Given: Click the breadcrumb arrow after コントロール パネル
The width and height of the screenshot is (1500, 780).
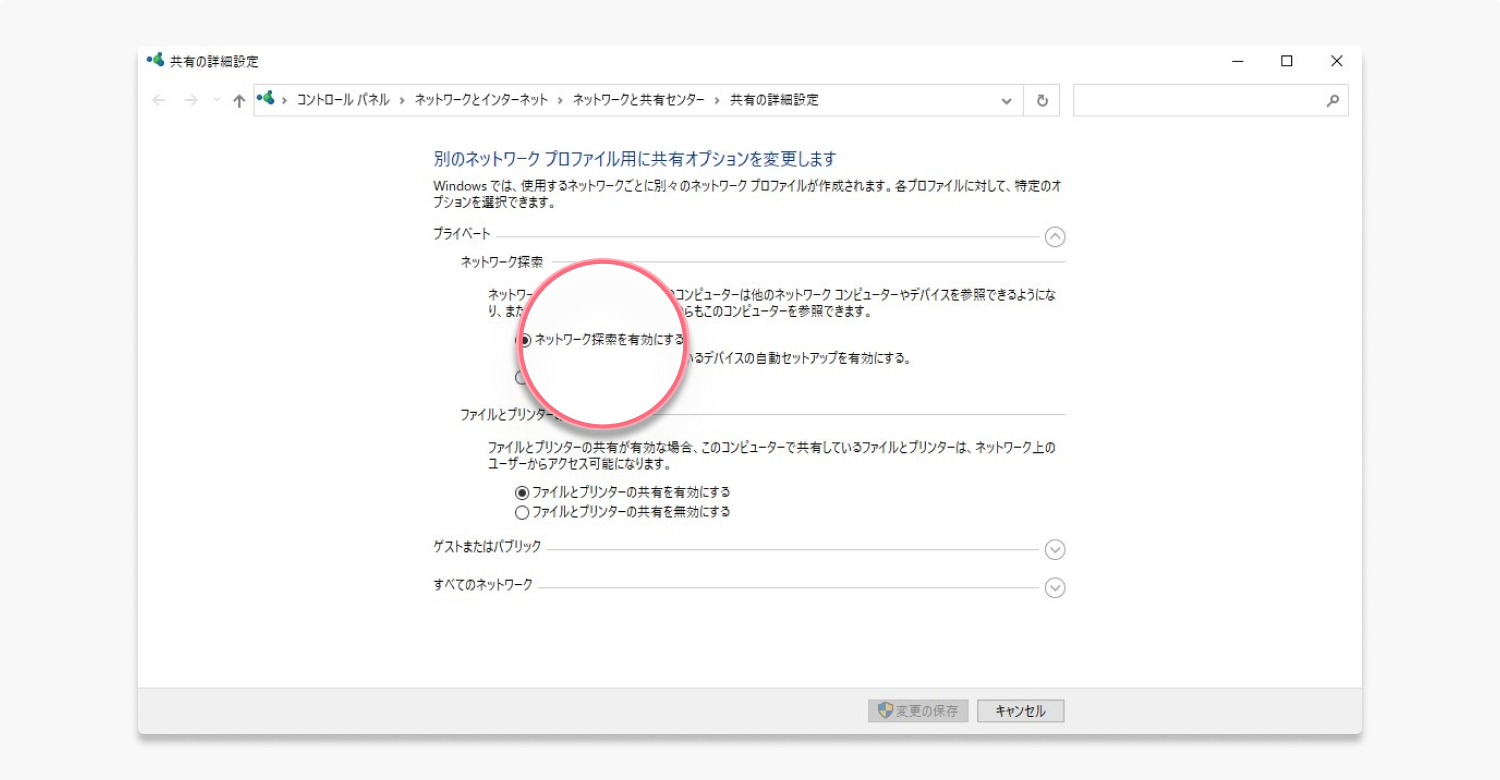Looking at the screenshot, I should tap(402, 101).
